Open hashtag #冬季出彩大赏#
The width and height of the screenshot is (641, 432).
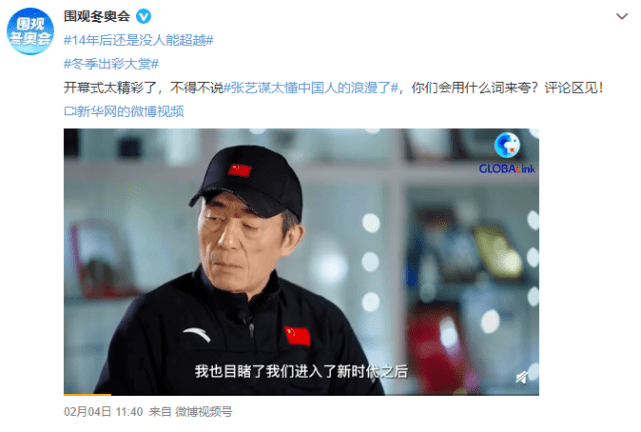[111, 64]
